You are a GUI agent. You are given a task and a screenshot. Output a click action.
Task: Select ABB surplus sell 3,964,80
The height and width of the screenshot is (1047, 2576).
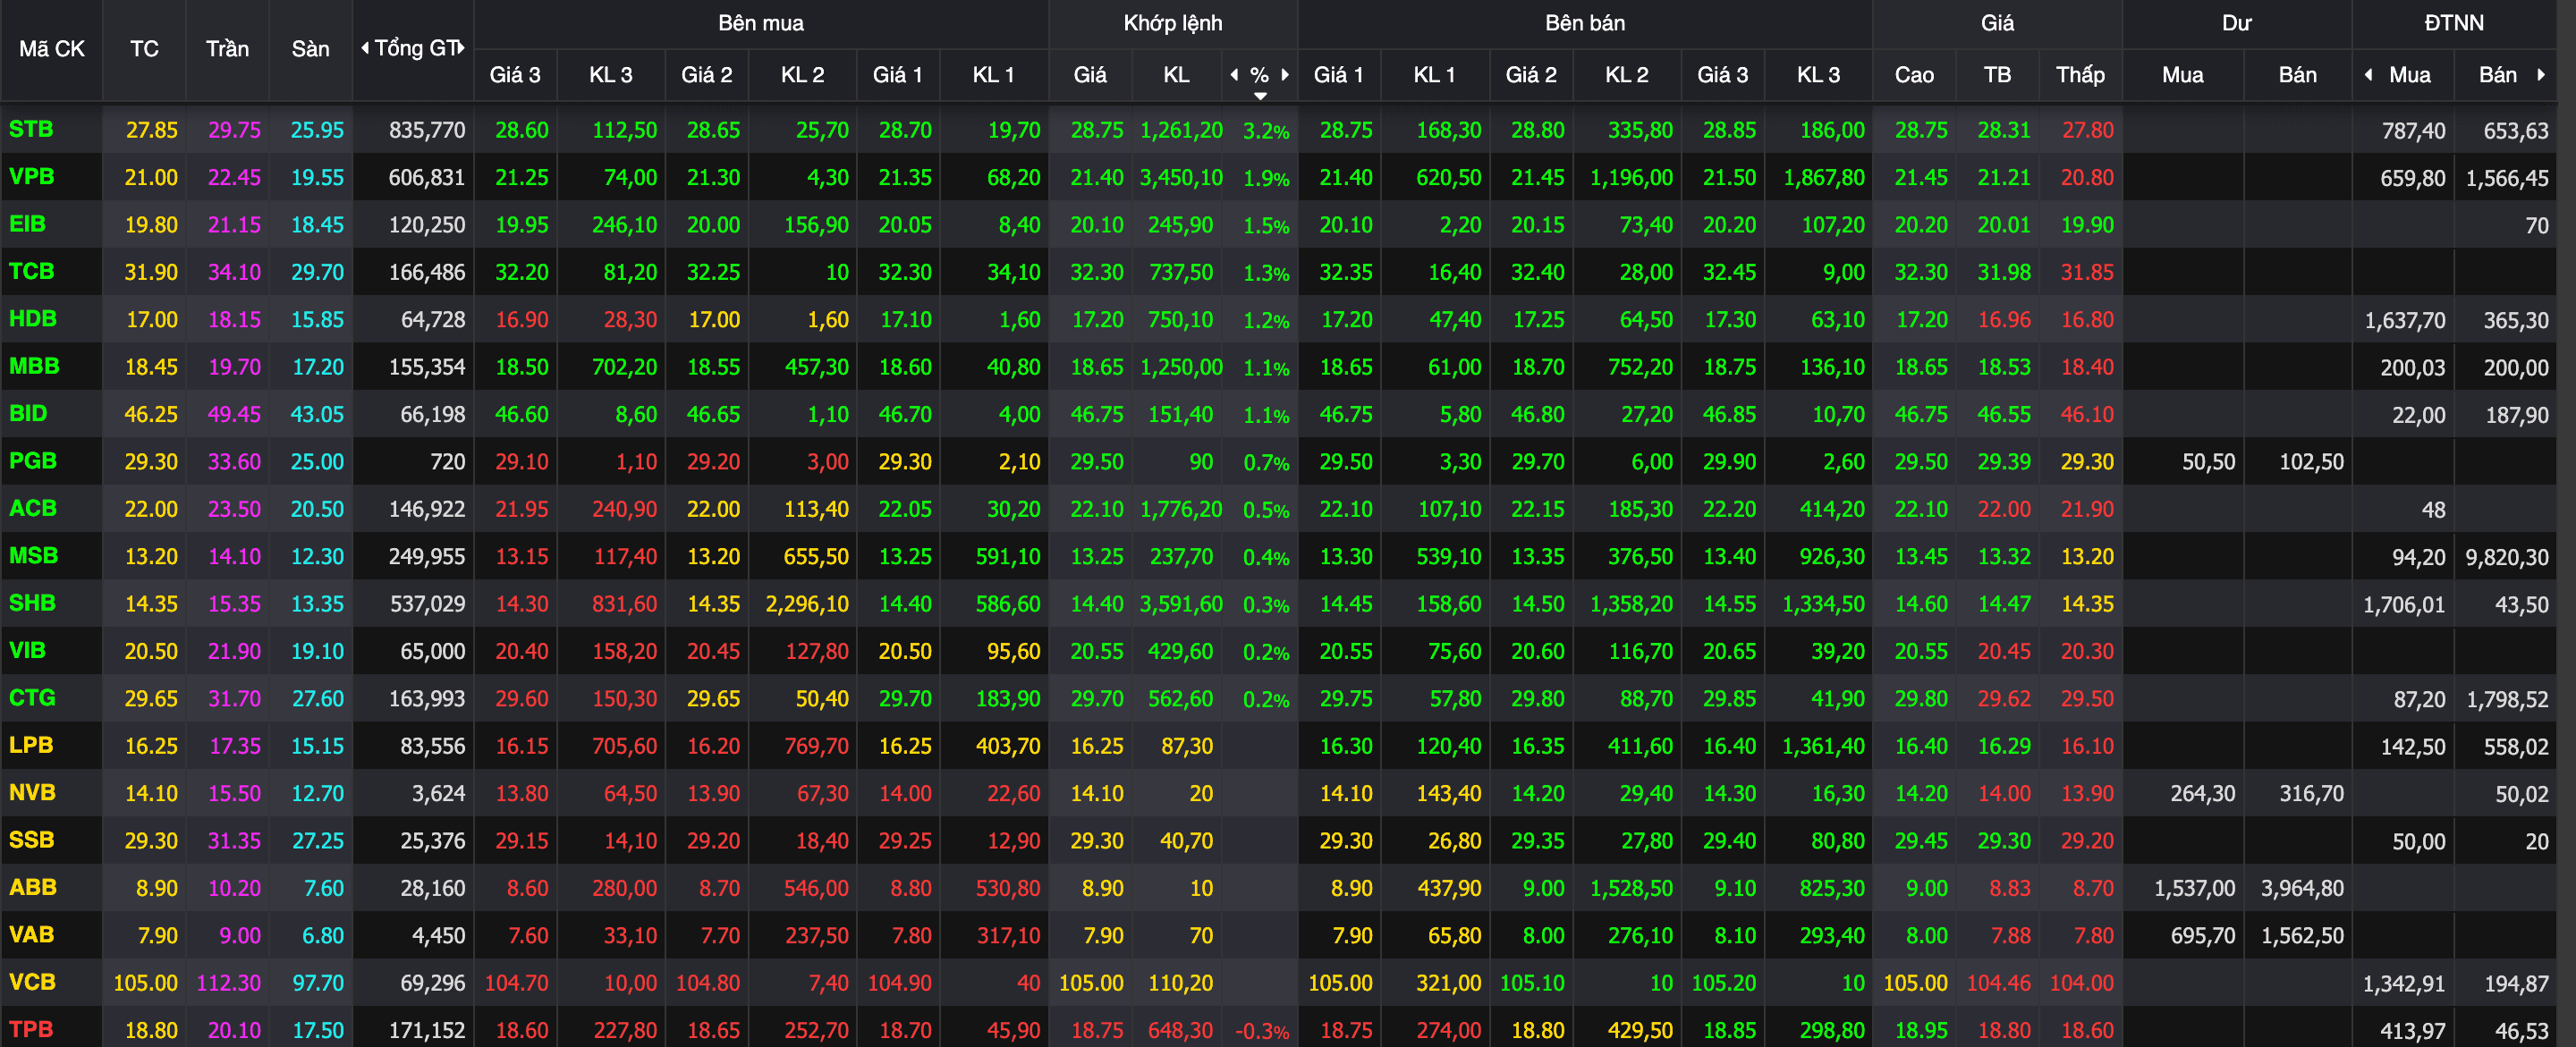coord(2302,888)
